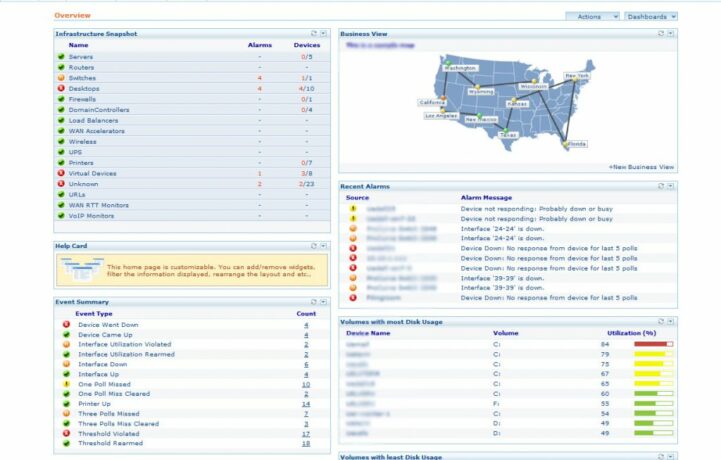Open the Three Polls Miss Cleared event type
The height and width of the screenshot is (460, 721).
pyautogui.click(x=119, y=424)
